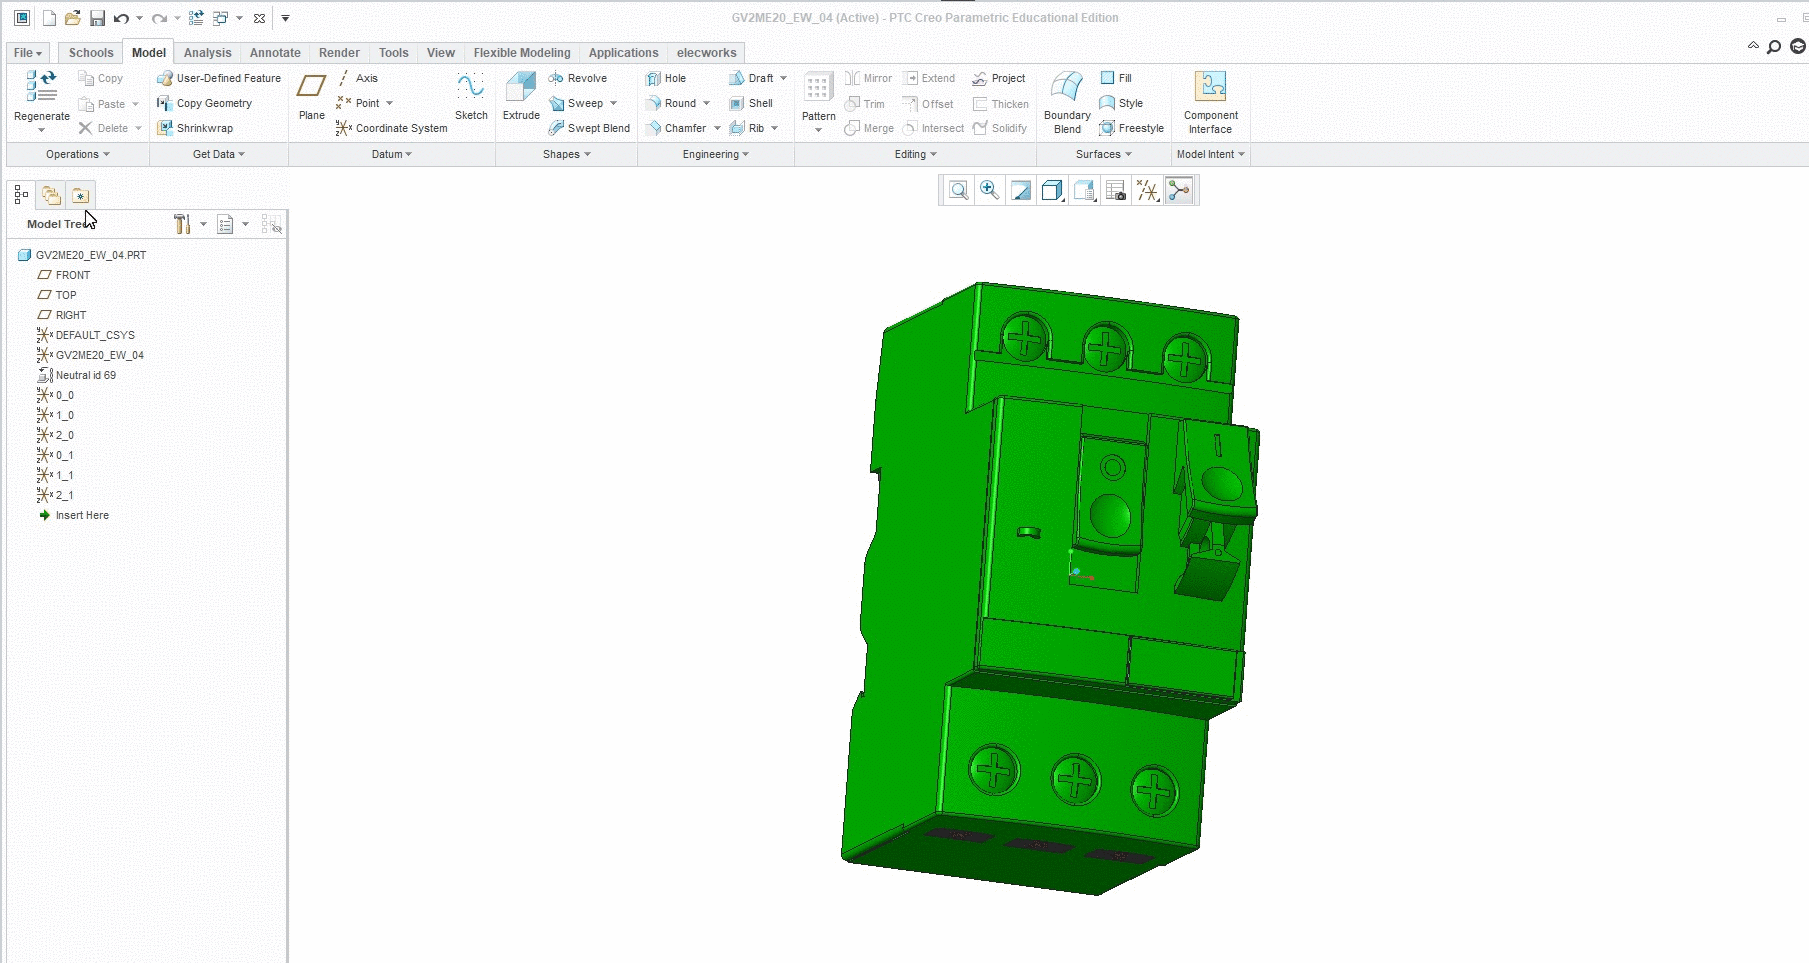Open the View Manager icon
The height and width of the screenshot is (963, 1809).
(x=1116, y=190)
